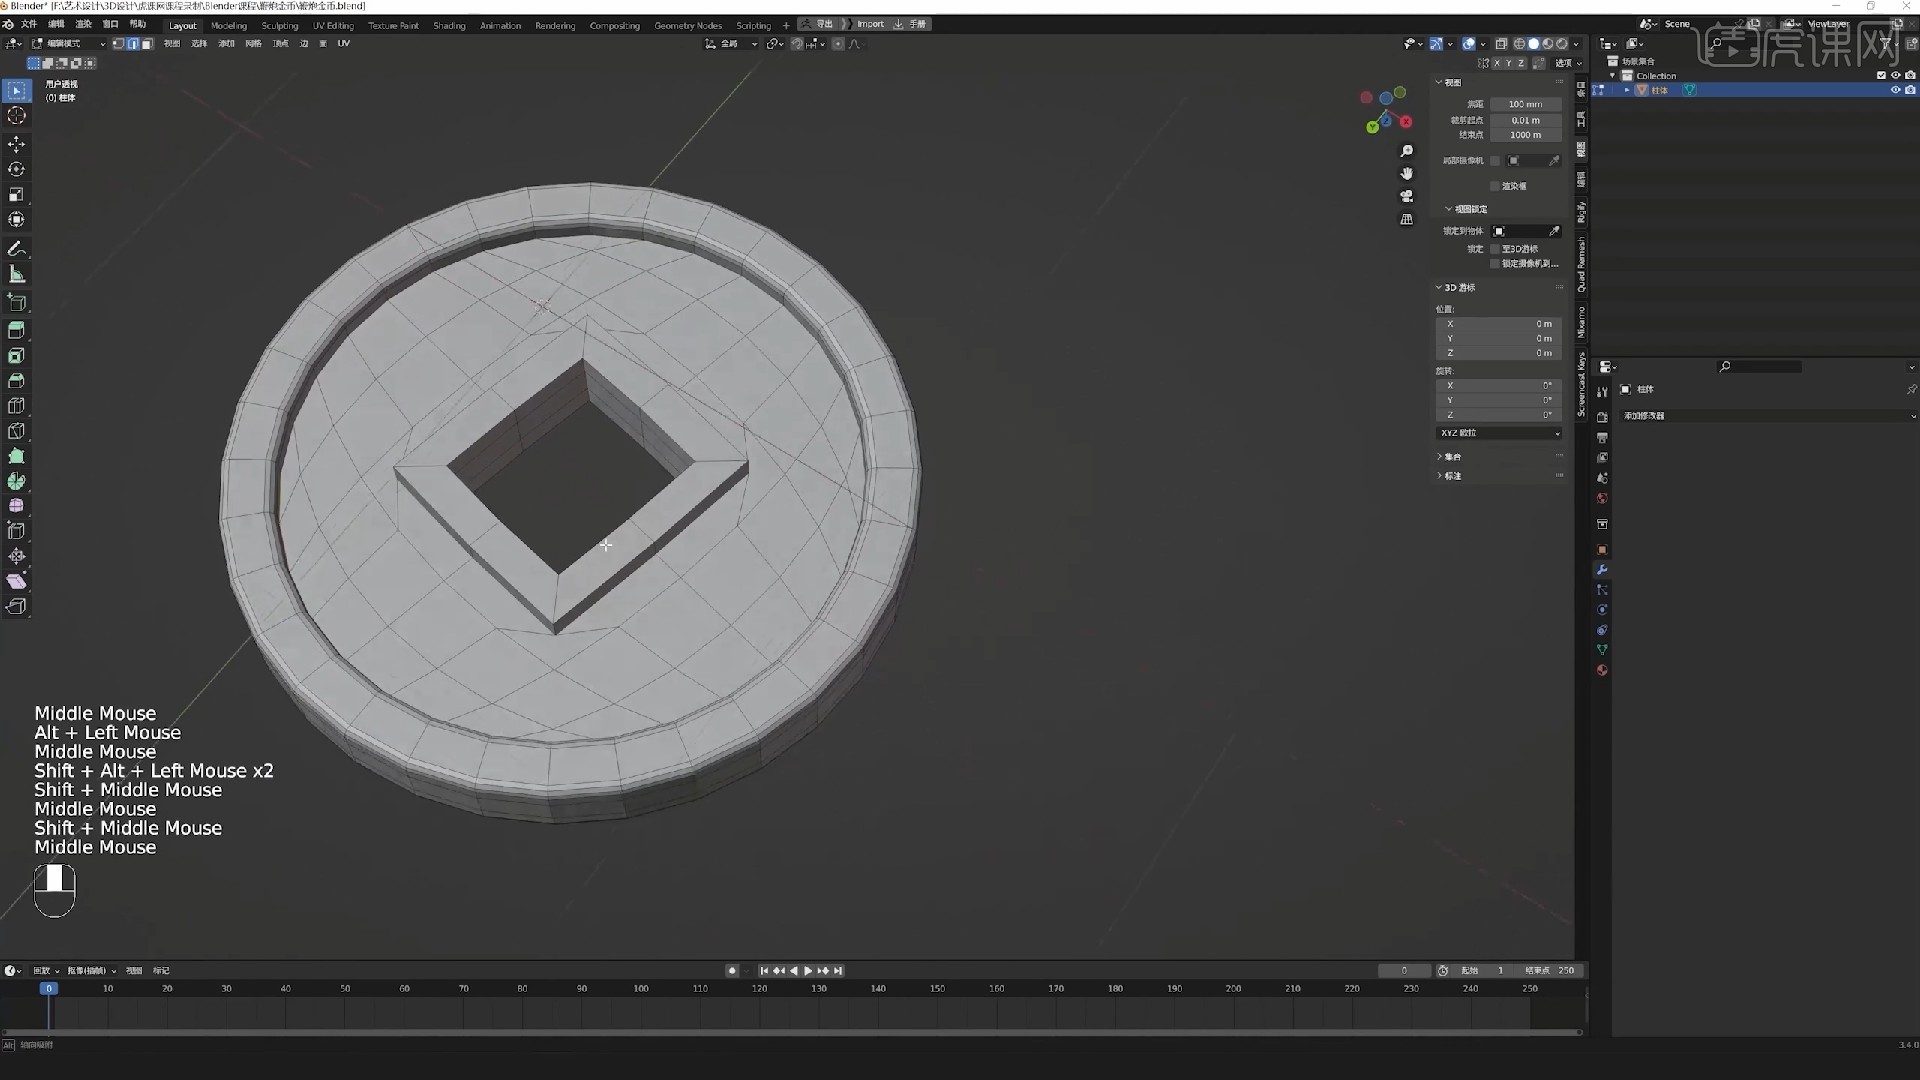Image resolution: width=1920 pixels, height=1080 pixels.
Task: Select the Annotate tool
Action: [16, 249]
